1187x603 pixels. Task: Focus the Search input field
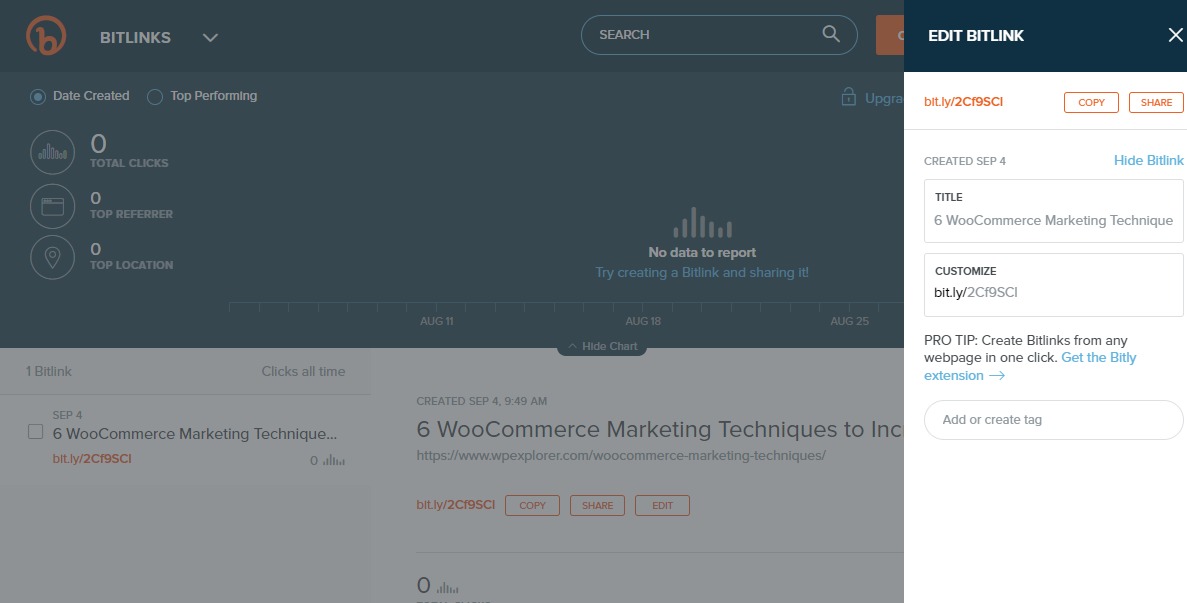pyautogui.click(x=718, y=35)
